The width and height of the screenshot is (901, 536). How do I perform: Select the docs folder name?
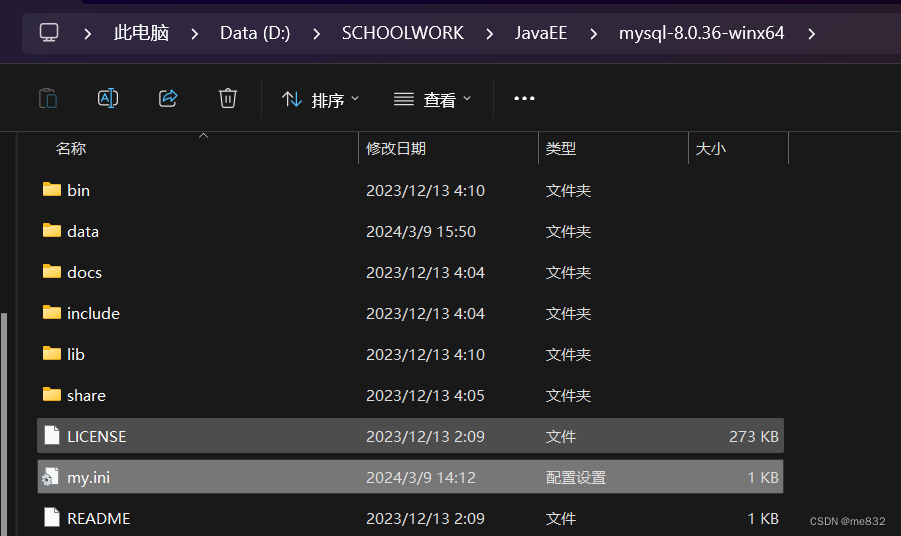coord(84,272)
